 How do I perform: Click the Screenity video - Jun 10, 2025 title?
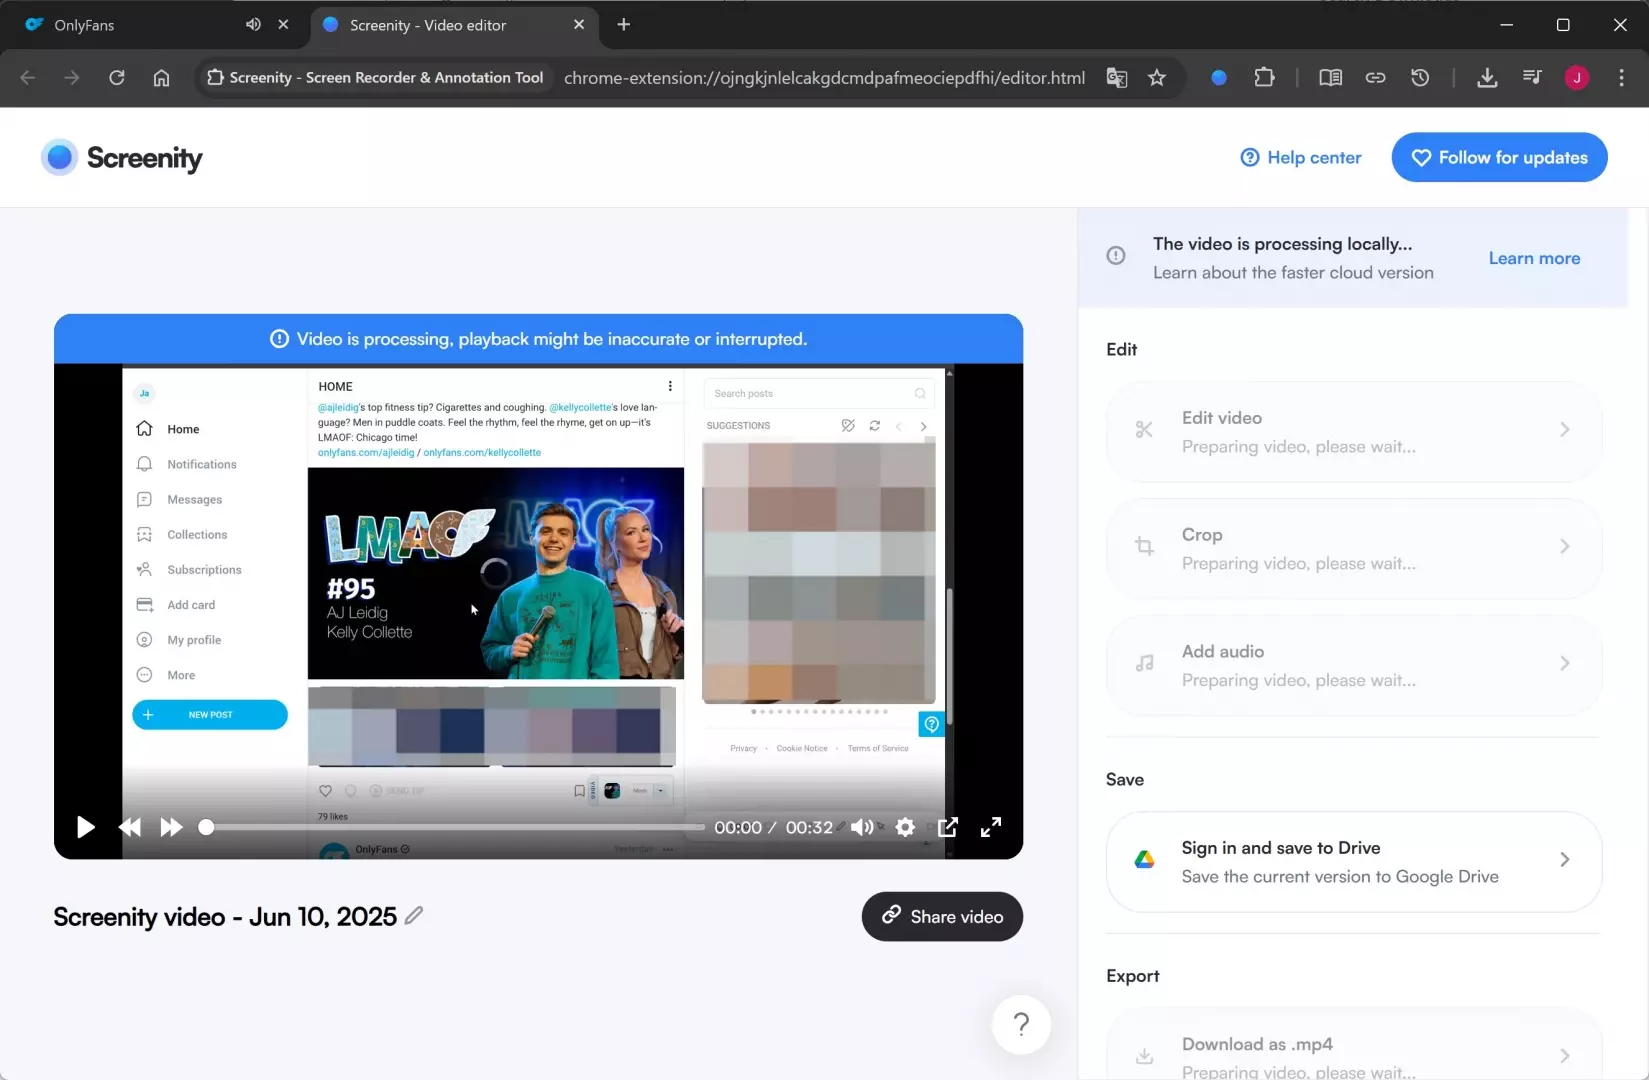tap(225, 916)
